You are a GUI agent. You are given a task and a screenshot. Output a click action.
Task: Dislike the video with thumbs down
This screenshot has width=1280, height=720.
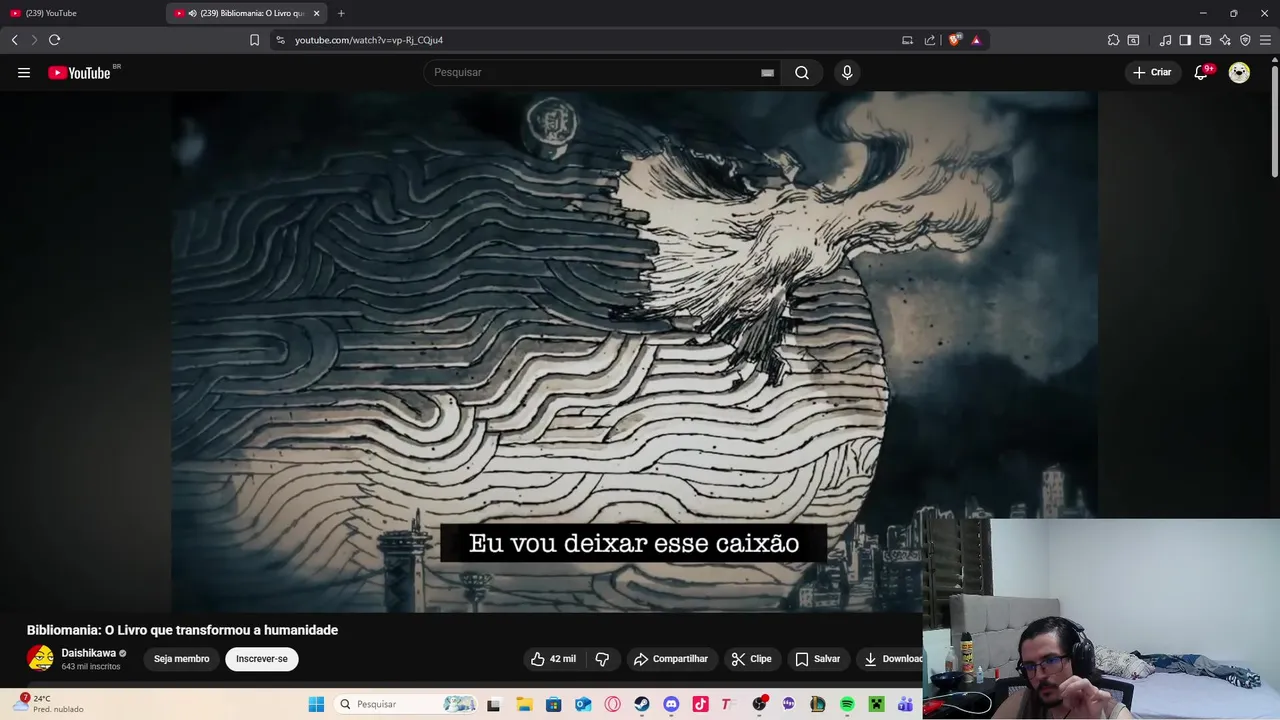point(602,659)
